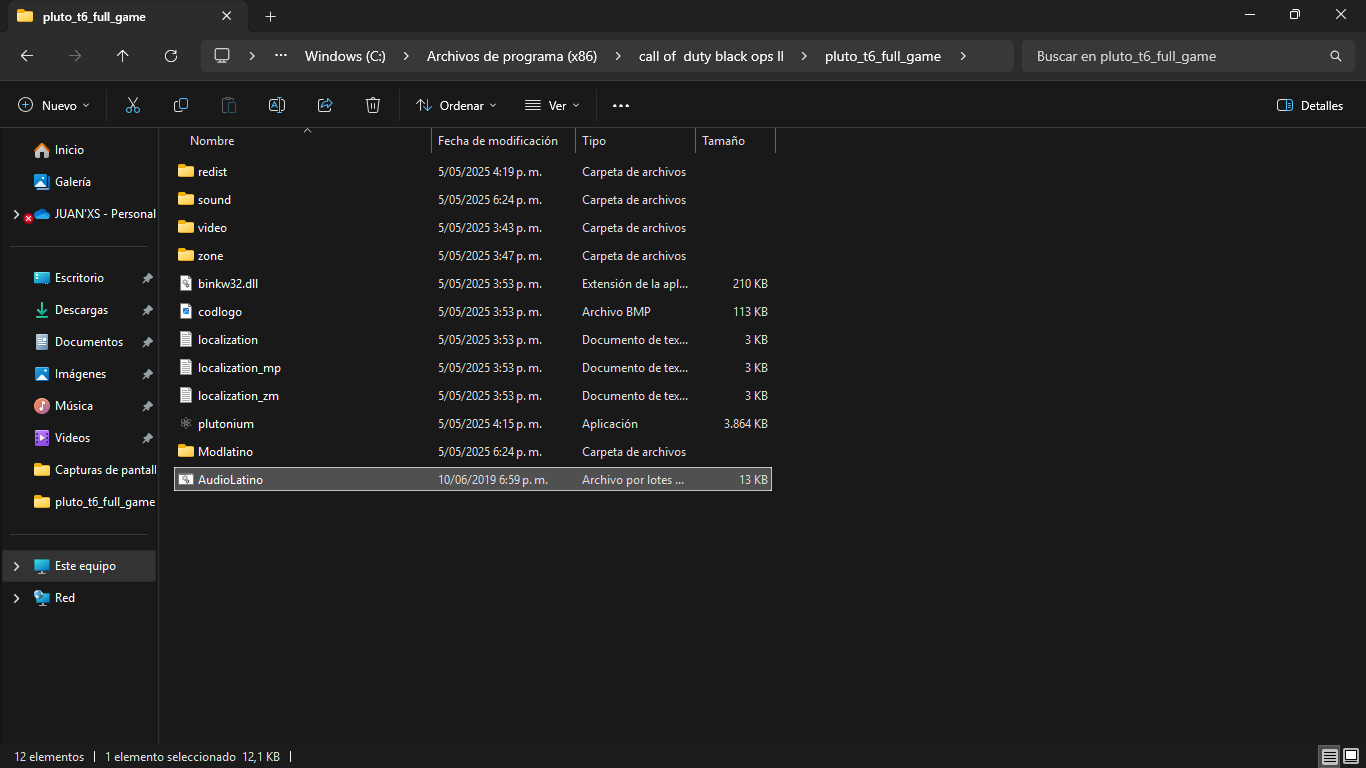Select the sound folder
The height and width of the screenshot is (768, 1366).
(473, 200)
